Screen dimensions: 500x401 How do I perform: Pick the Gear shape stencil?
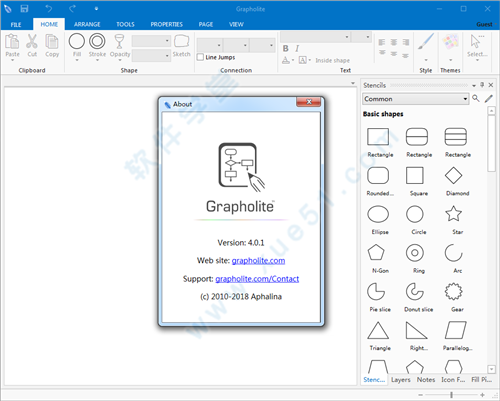pos(453,291)
